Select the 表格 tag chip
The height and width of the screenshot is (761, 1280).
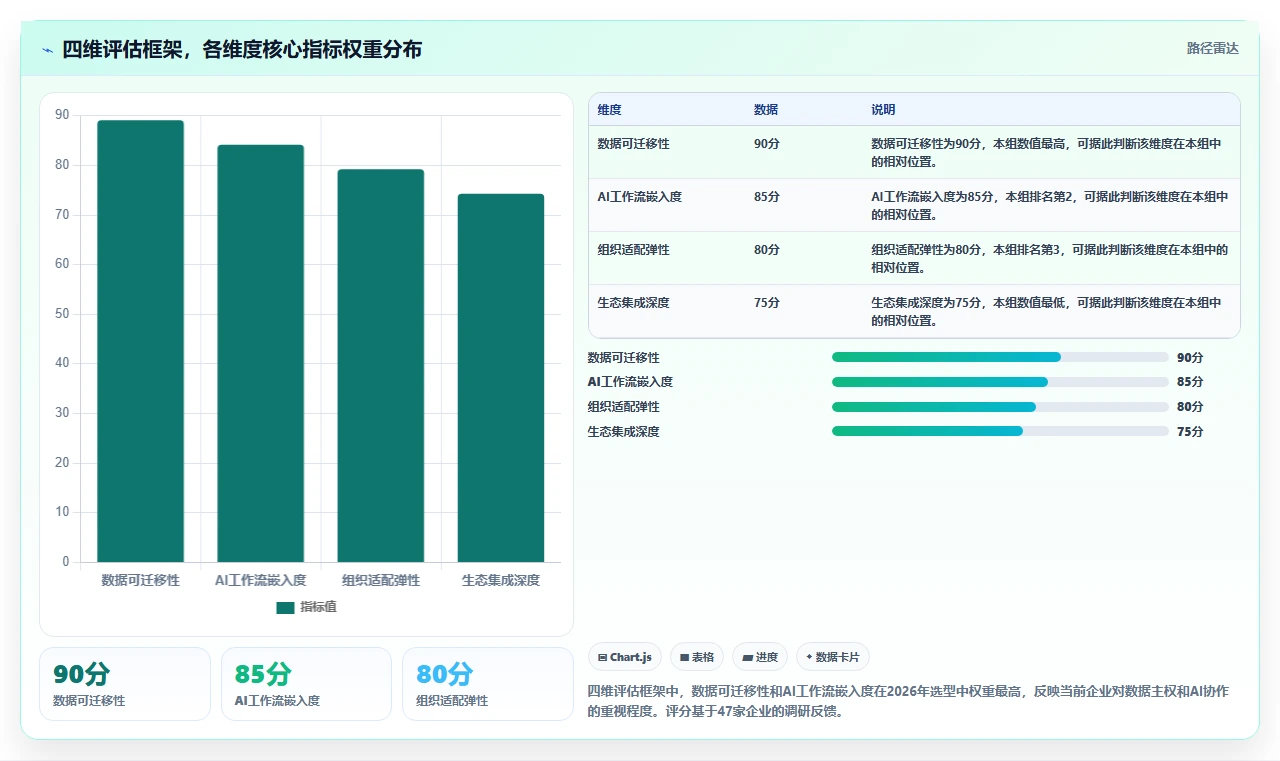(697, 657)
